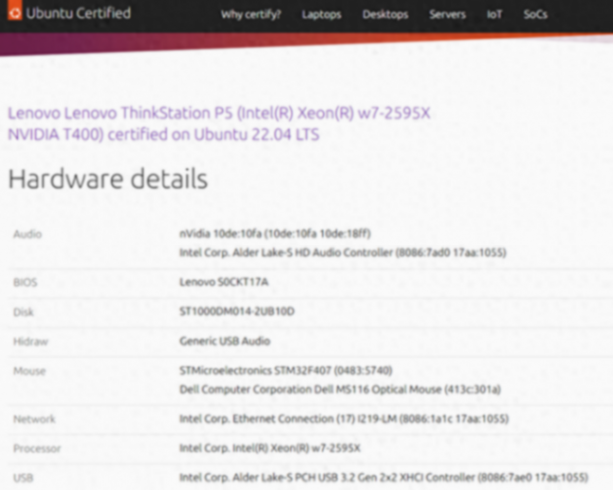Go to the Laptops section
Viewport: 613px width, 490px height.
point(321,14)
